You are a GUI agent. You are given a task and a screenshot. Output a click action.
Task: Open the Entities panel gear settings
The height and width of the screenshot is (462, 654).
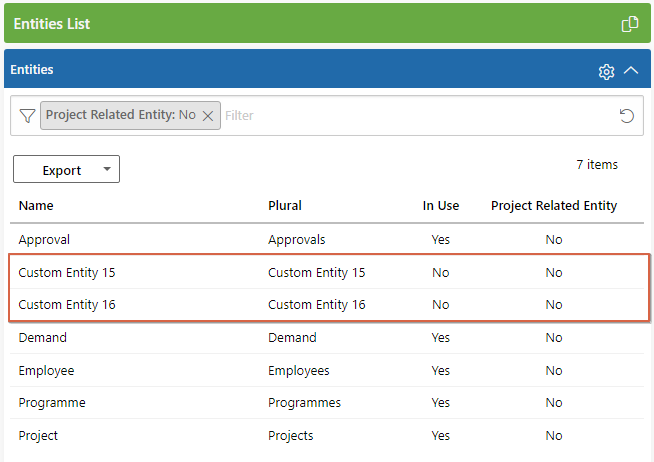click(606, 72)
